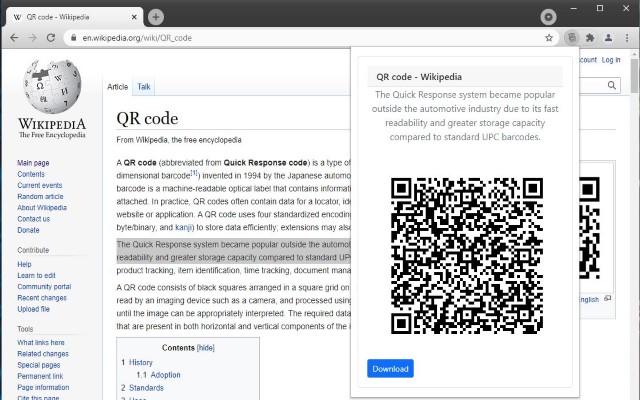
Task: Open a new tab with plus button
Action: [156, 17]
